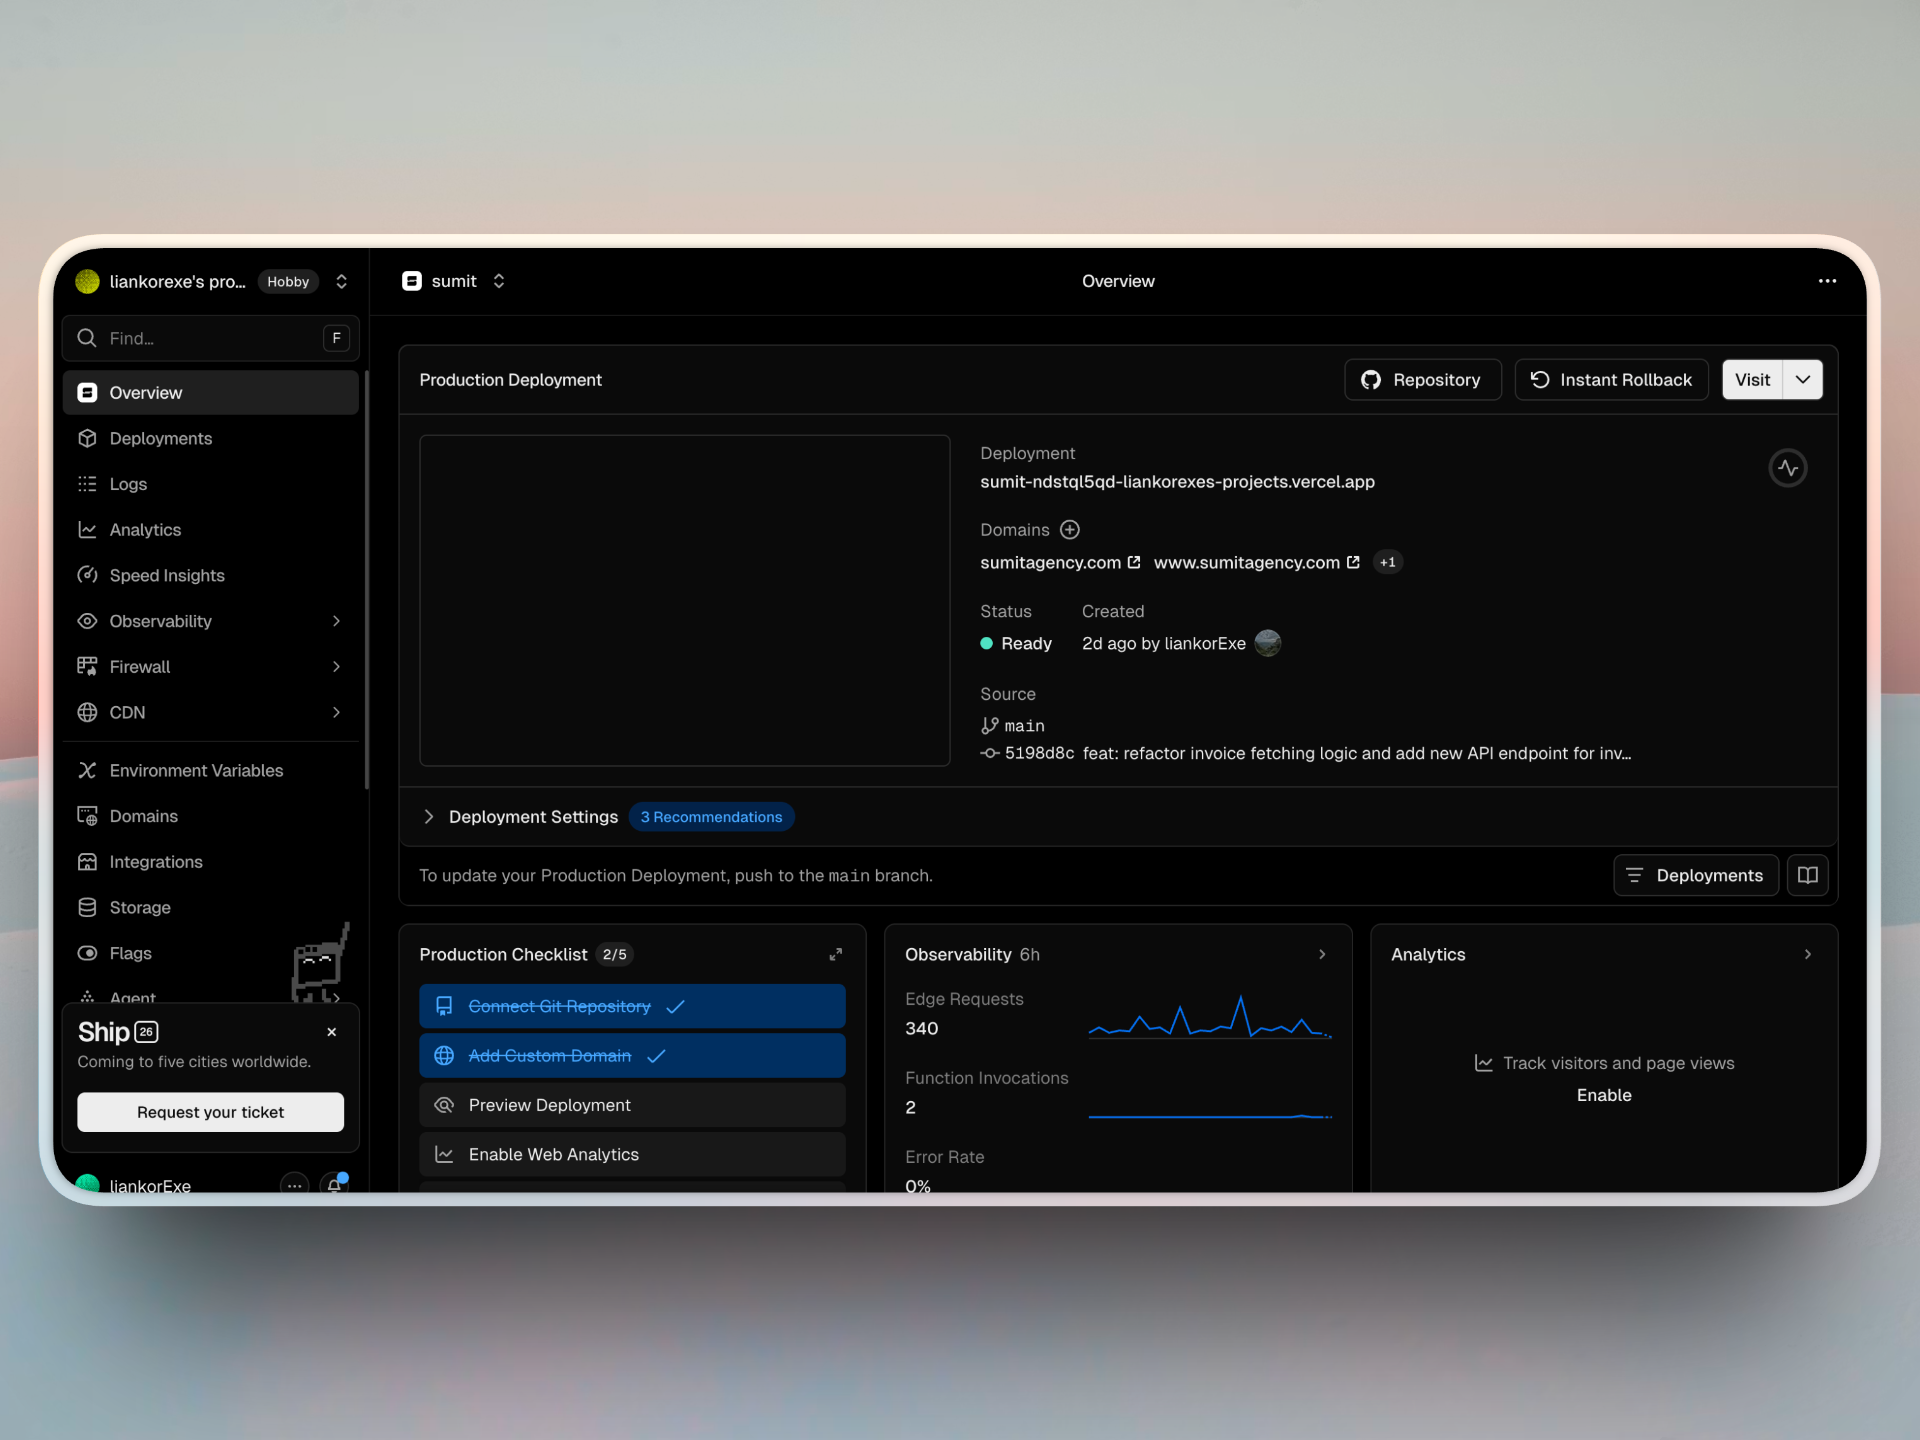The image size is (1920, 1440).
Task: Open the three-dot menu in the header
Action: 1827,281
